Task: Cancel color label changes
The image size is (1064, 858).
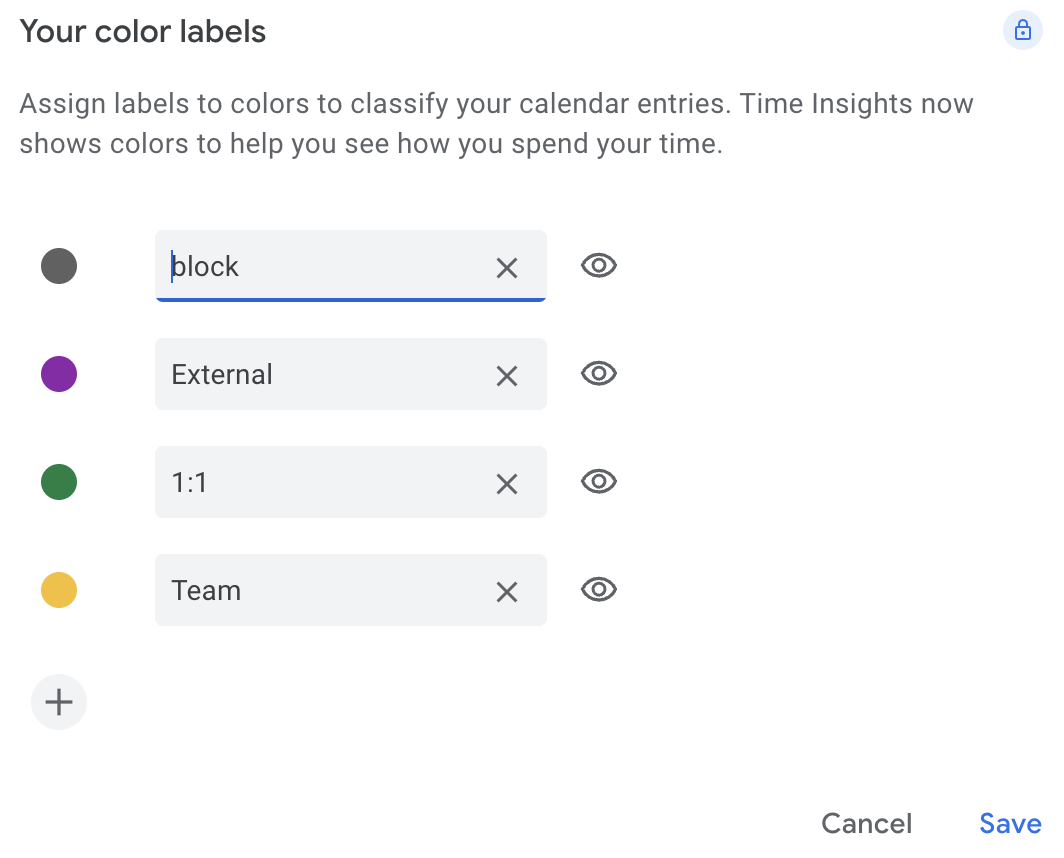Action: pos(866,823)
